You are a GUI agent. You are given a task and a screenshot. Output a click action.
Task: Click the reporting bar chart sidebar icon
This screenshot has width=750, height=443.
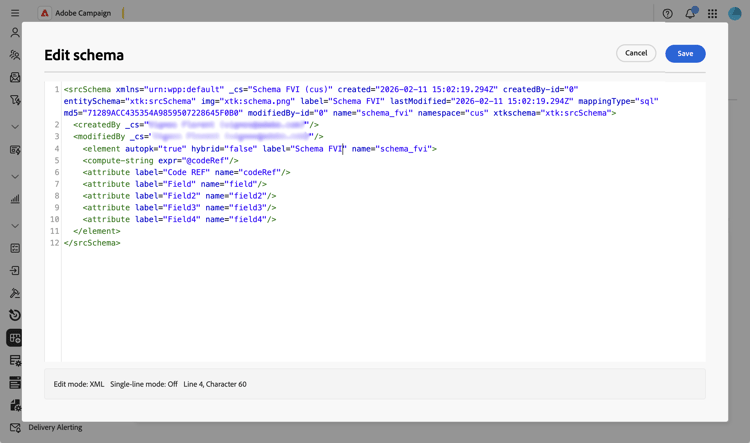tap(15, 199)
